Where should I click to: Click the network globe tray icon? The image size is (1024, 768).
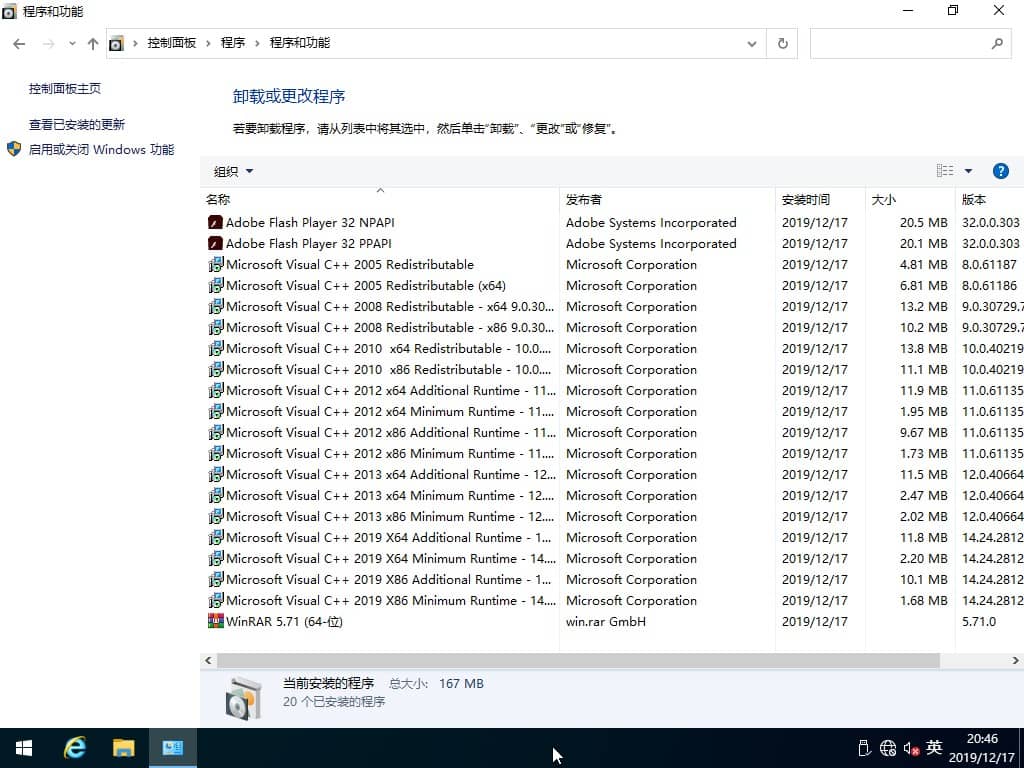(888, 748)
